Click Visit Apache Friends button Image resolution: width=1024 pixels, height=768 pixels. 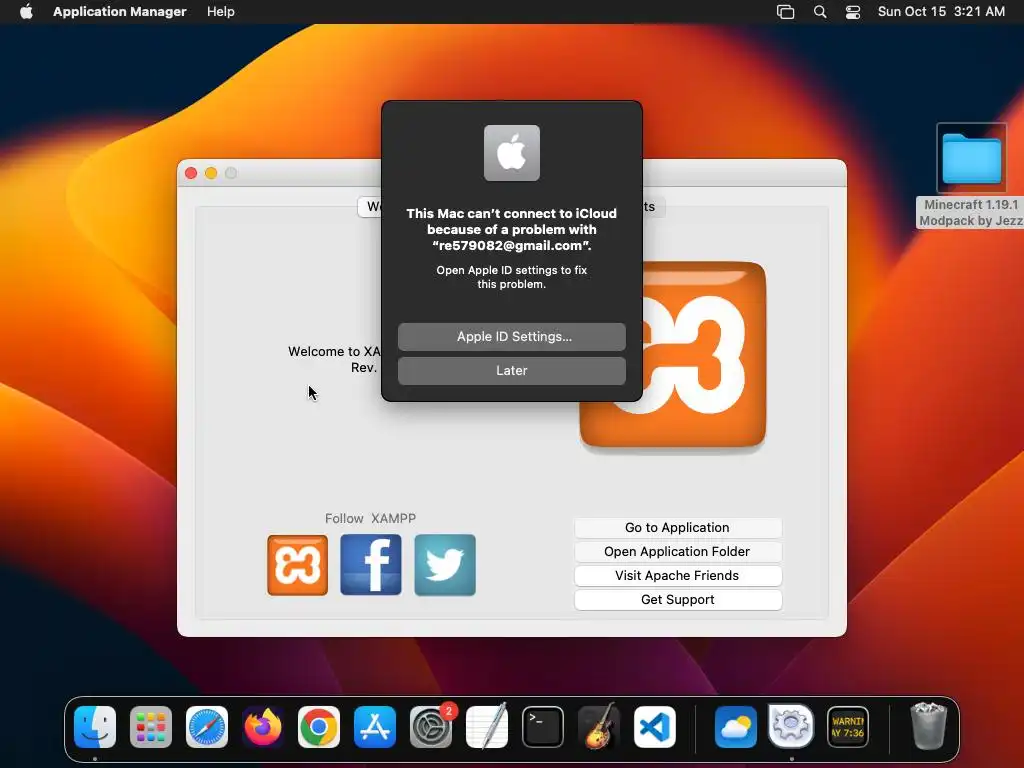pyautogui.click(x=678, y=576)
